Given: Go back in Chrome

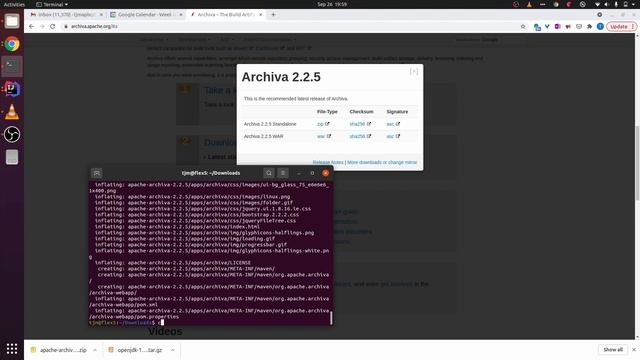Looking at the screenshot, I should 31,26.
